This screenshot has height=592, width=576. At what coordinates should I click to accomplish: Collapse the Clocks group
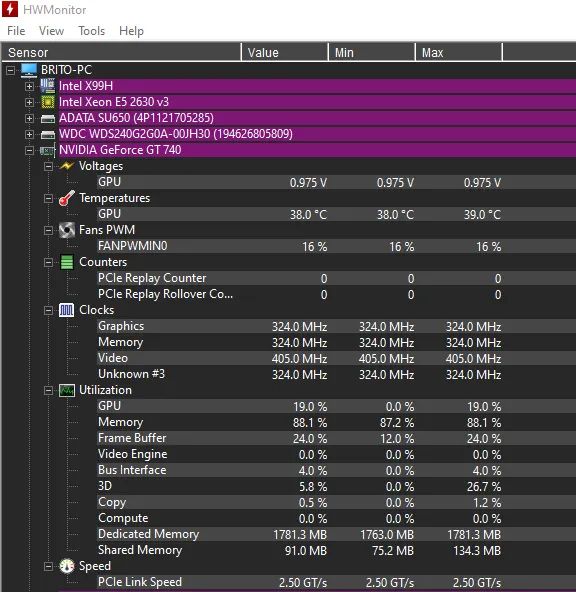48,310
